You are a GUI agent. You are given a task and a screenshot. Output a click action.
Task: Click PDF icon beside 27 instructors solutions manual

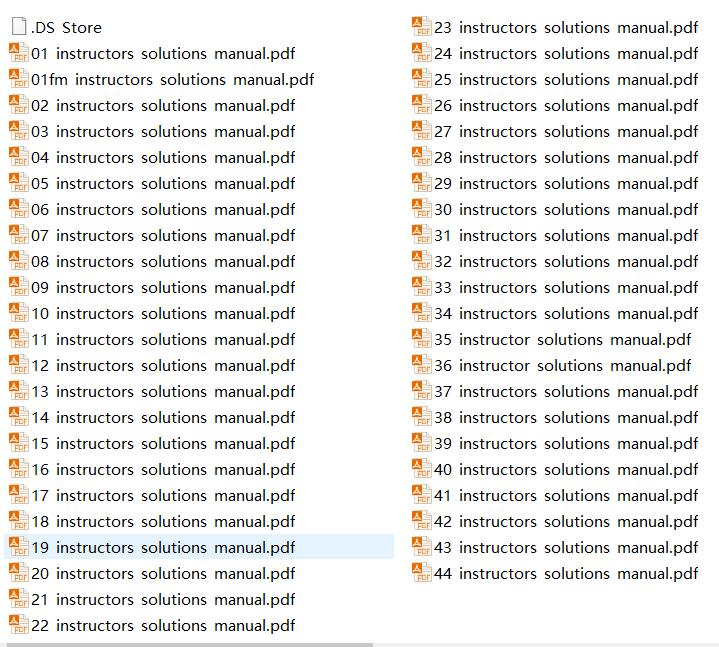422,130
